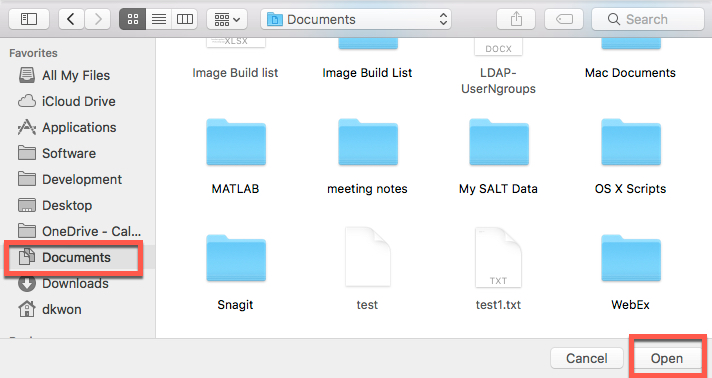Select the Snagit folder icon
This screenshot has width=712, height=378.
coord(236,258)
